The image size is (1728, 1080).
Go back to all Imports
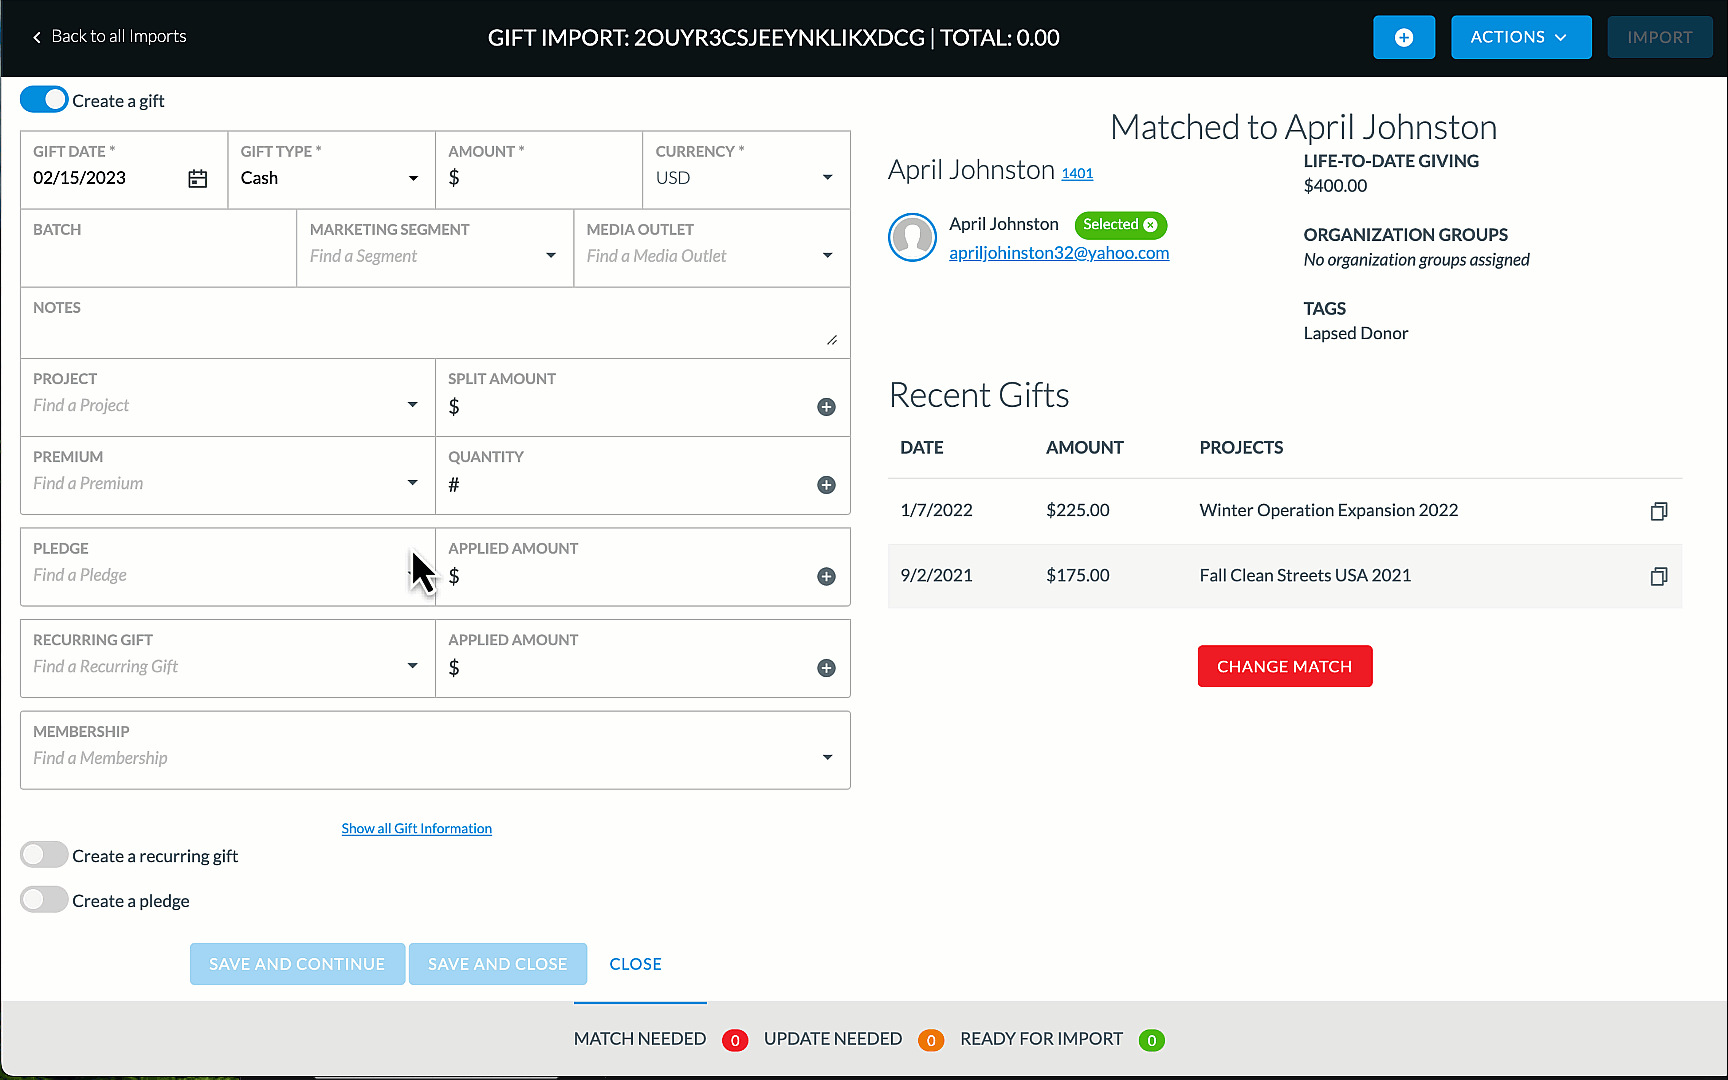click(110, 37)
